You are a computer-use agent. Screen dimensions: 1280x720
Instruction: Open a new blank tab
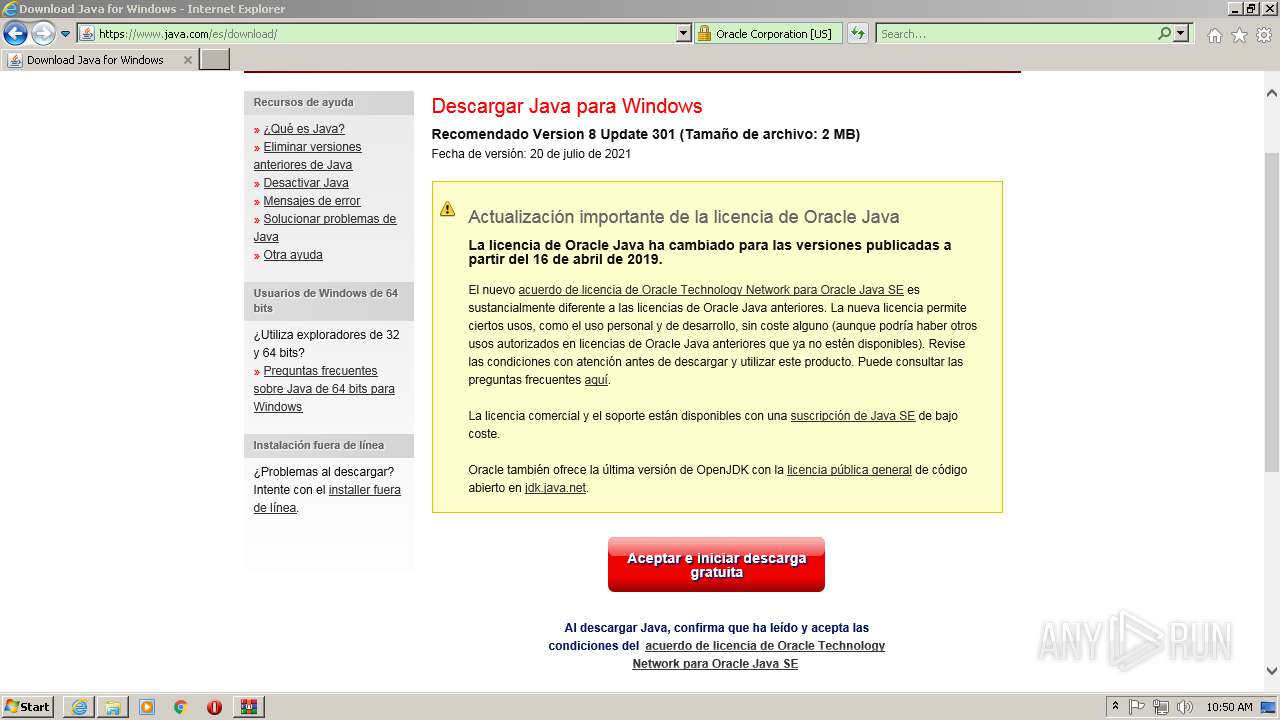pos(215,60)
